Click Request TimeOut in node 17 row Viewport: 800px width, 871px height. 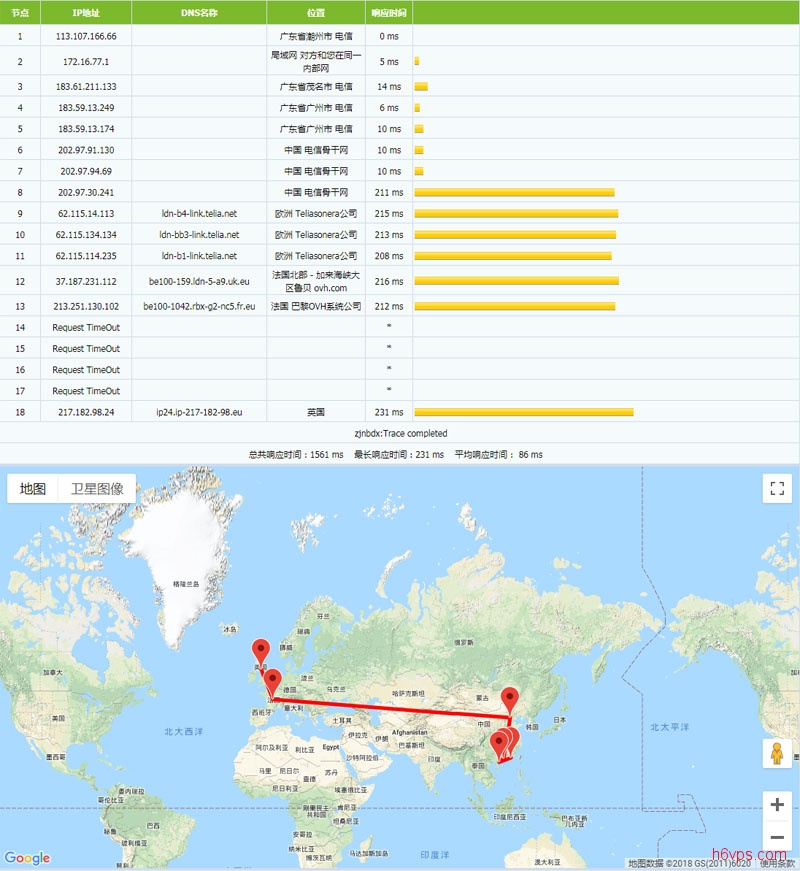pos(86,391)
